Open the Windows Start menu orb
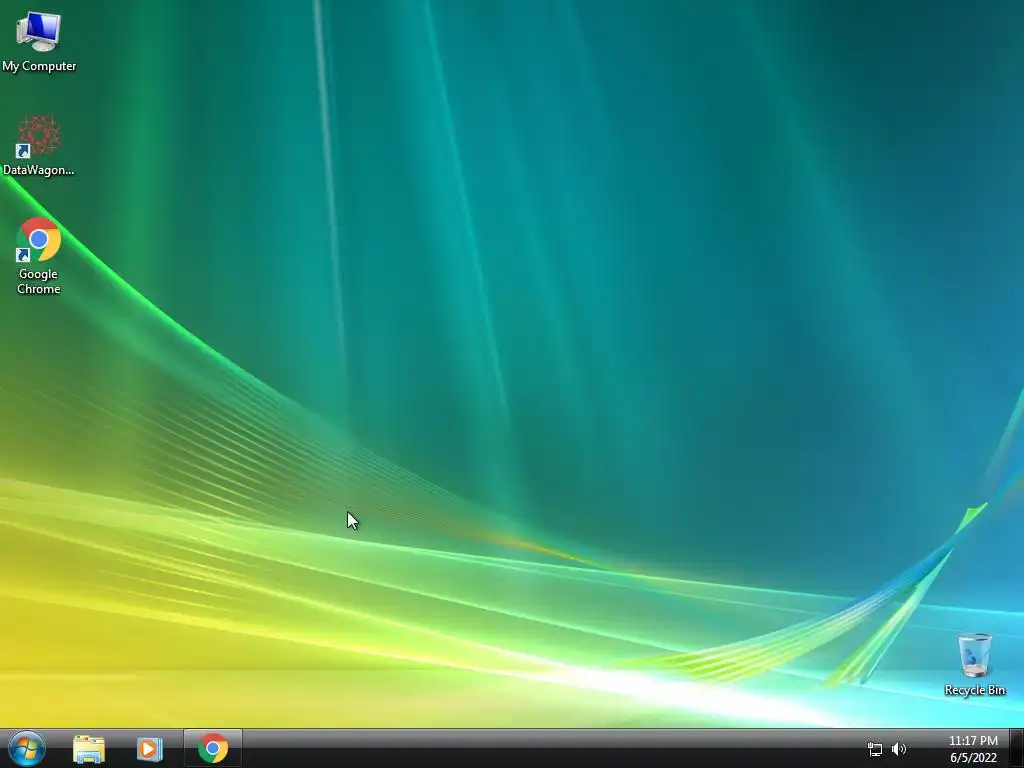Viewport: 1024px width, 768px height. click(x=27, y=748)
